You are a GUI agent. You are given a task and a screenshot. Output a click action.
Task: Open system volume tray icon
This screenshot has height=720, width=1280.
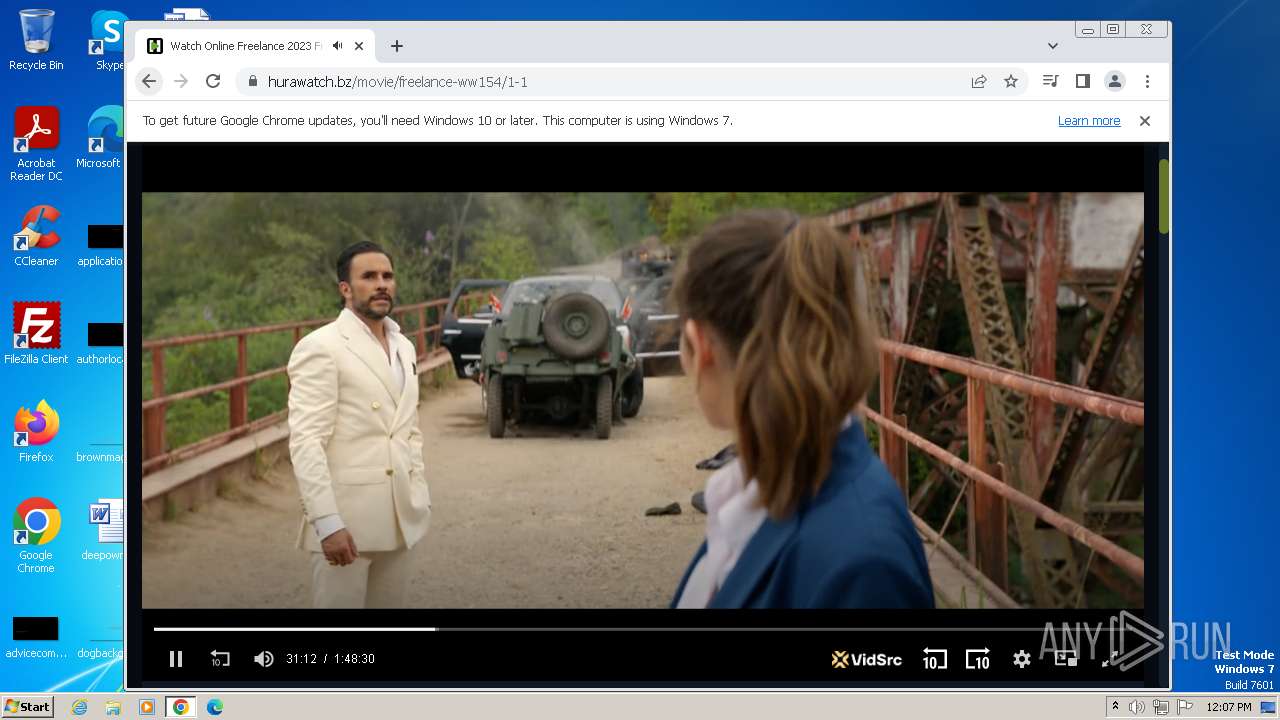coord(1137,707)
